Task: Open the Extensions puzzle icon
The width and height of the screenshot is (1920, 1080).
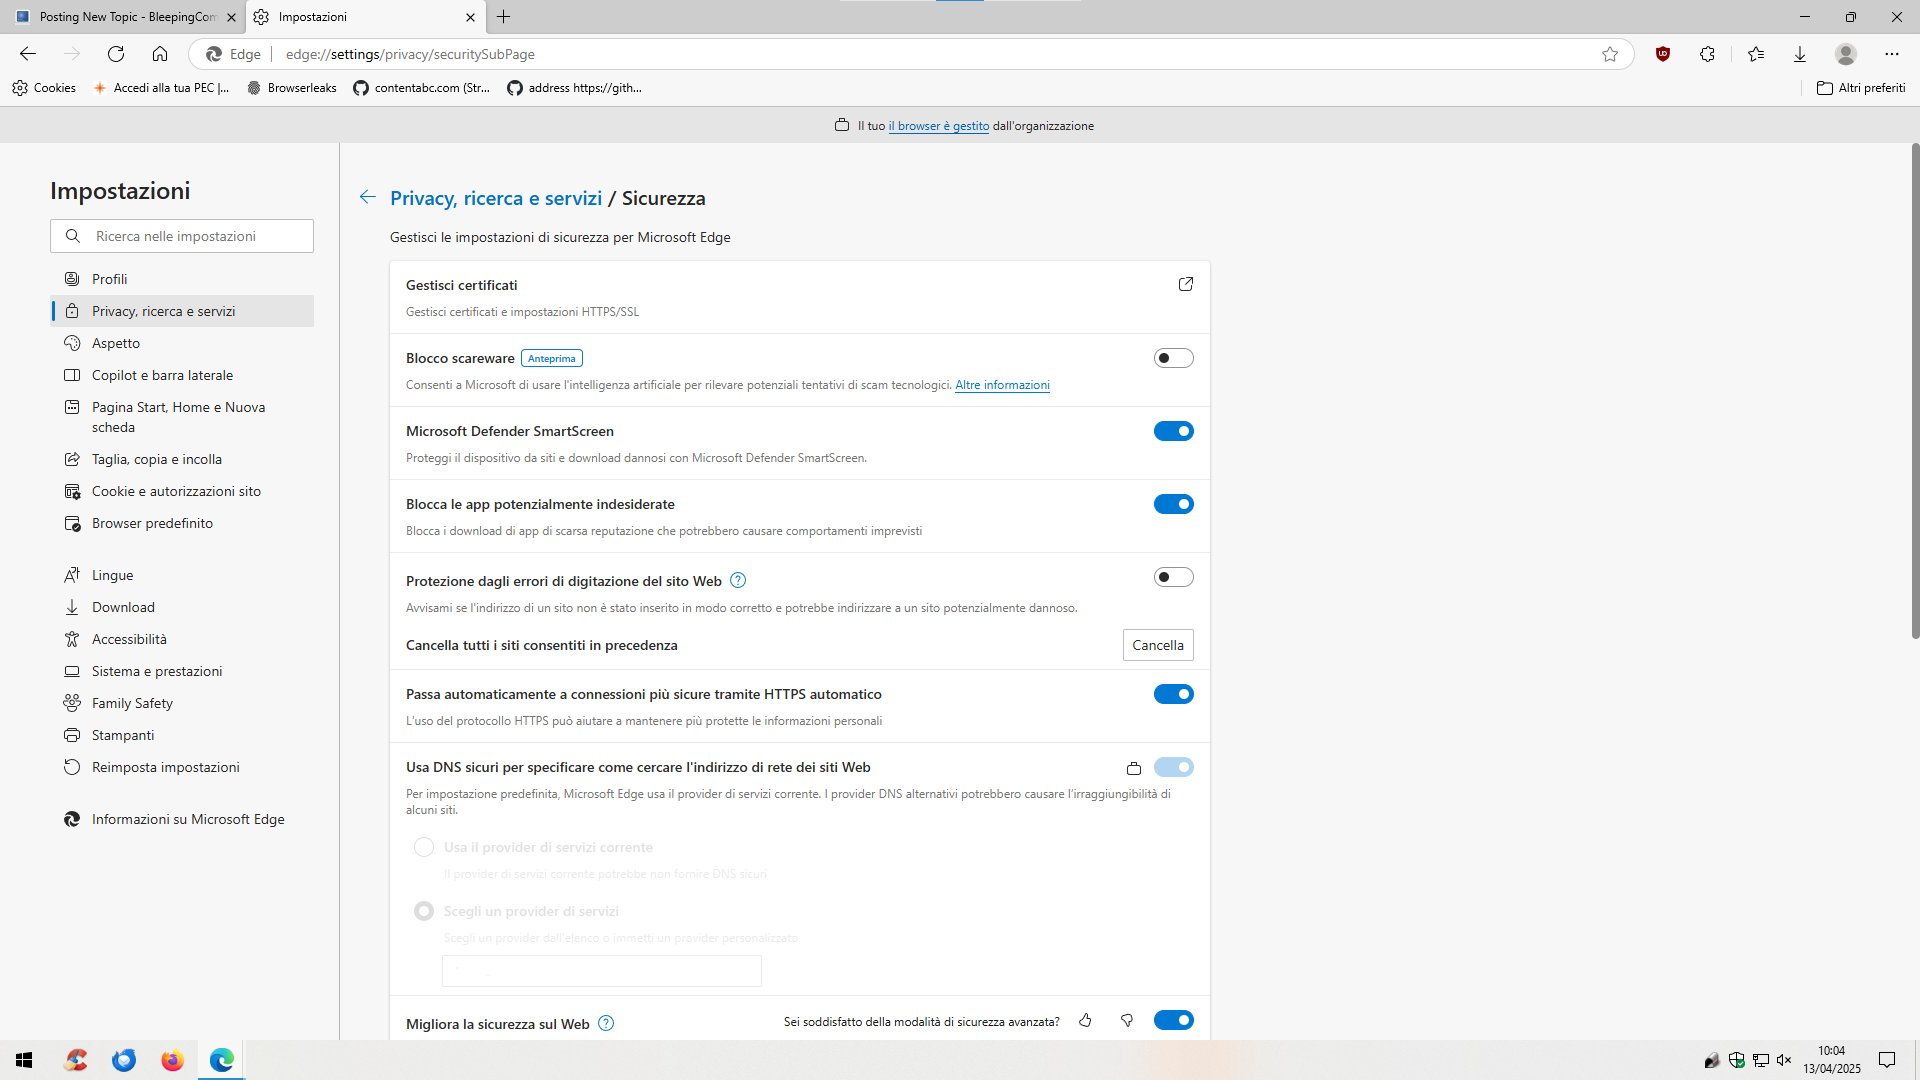Action: 1707,54
